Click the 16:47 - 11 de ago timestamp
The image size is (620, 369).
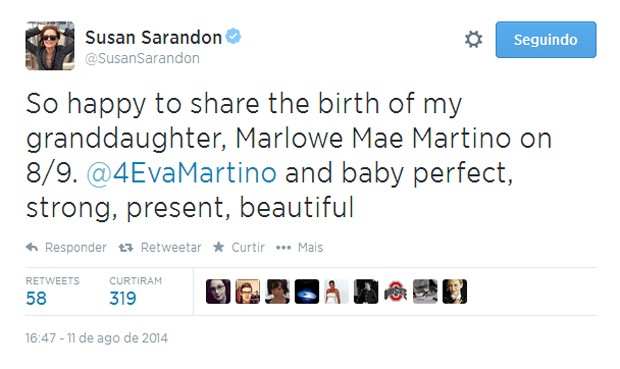coord(96,338)
